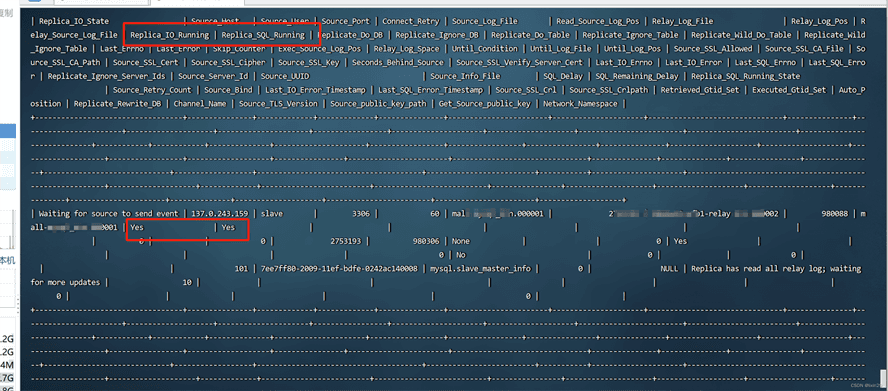This screenshot has height=391, width=888.
Task: Click the 'slave' user value
Action: [x=272, y=214]
